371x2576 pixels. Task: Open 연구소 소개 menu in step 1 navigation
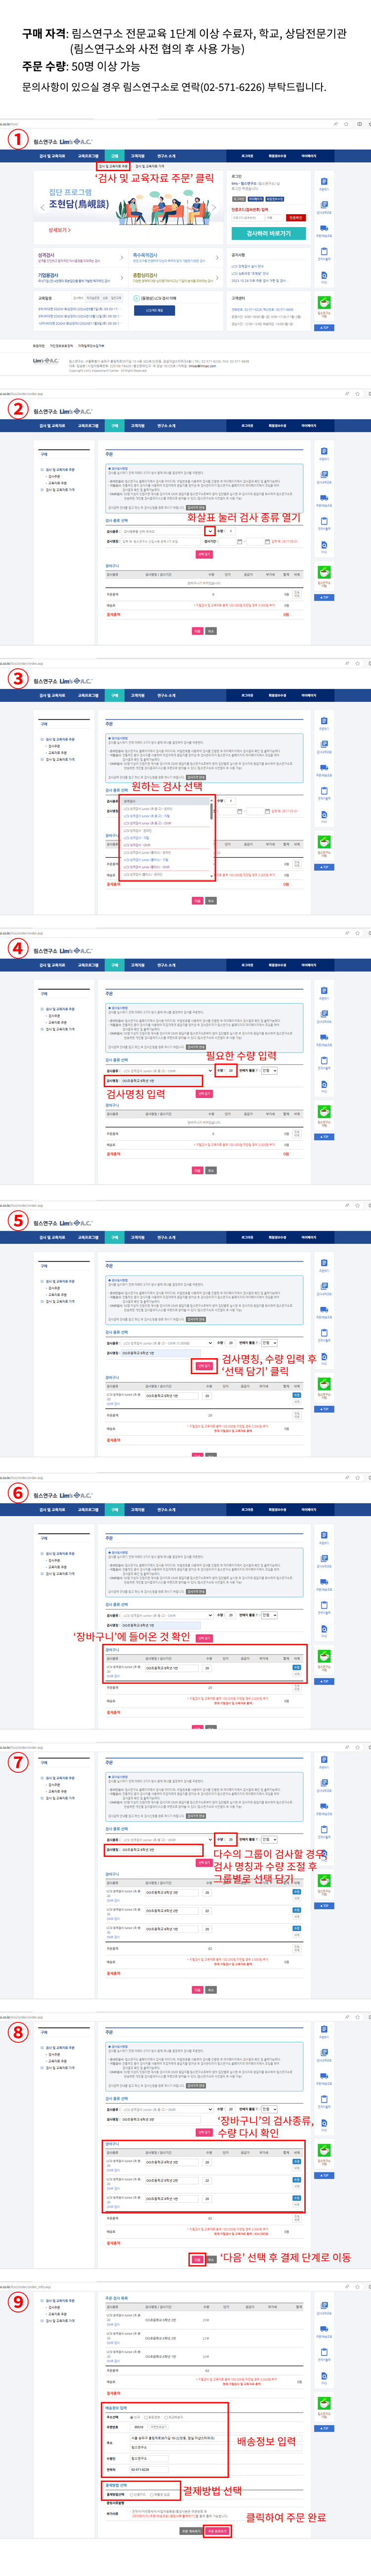166,156
